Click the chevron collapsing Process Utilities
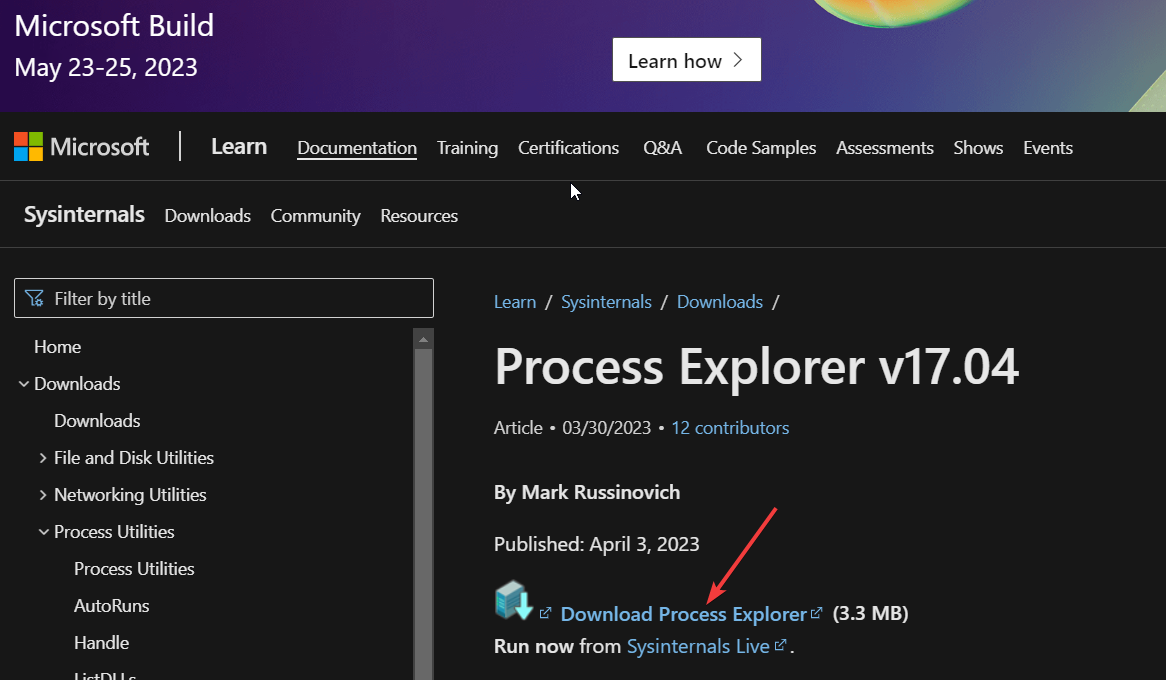The image size is (1166, 680). 43,531
